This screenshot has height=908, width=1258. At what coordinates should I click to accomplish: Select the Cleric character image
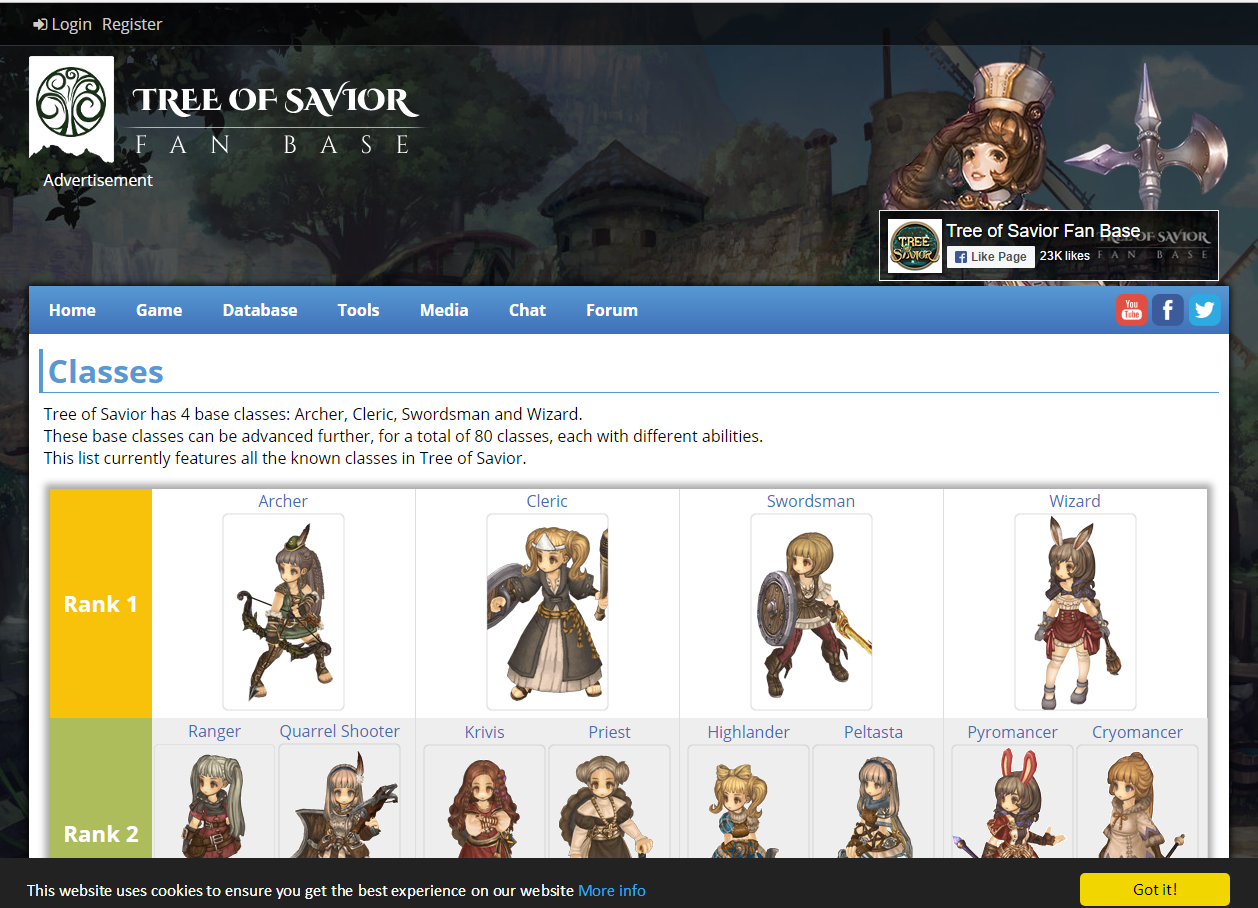point(547,612)
